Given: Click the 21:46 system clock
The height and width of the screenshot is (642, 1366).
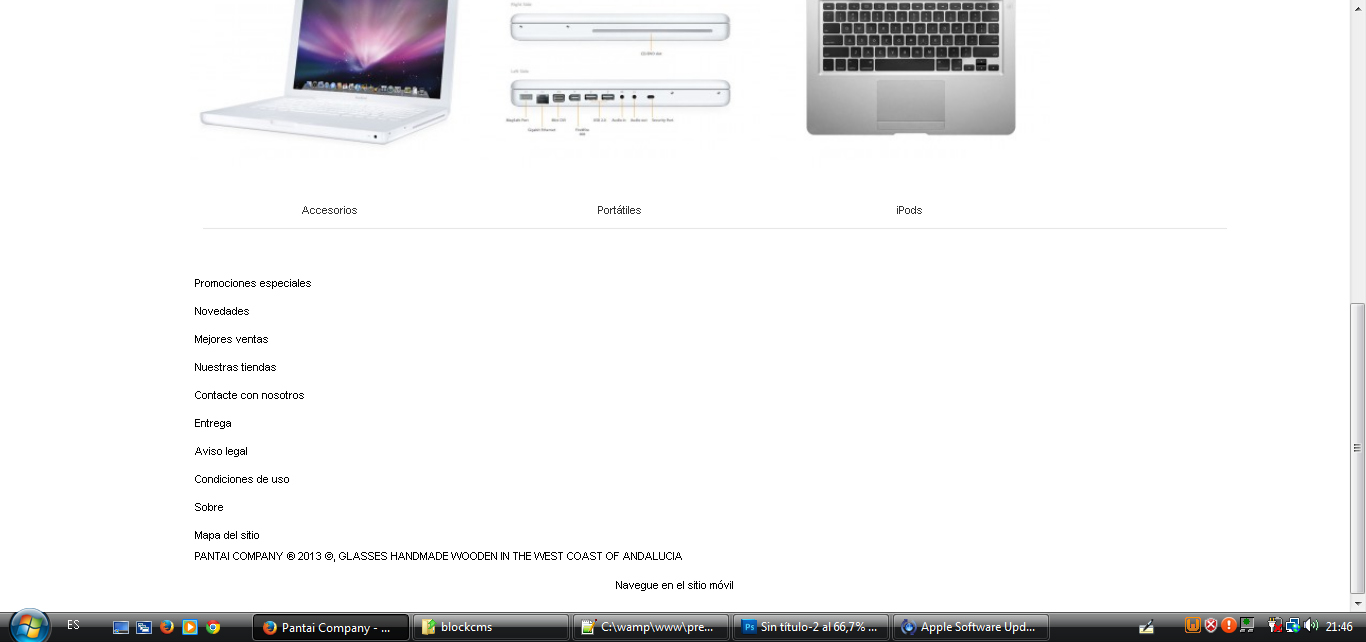Looking at the screenshot, I should pos(1339,627).
